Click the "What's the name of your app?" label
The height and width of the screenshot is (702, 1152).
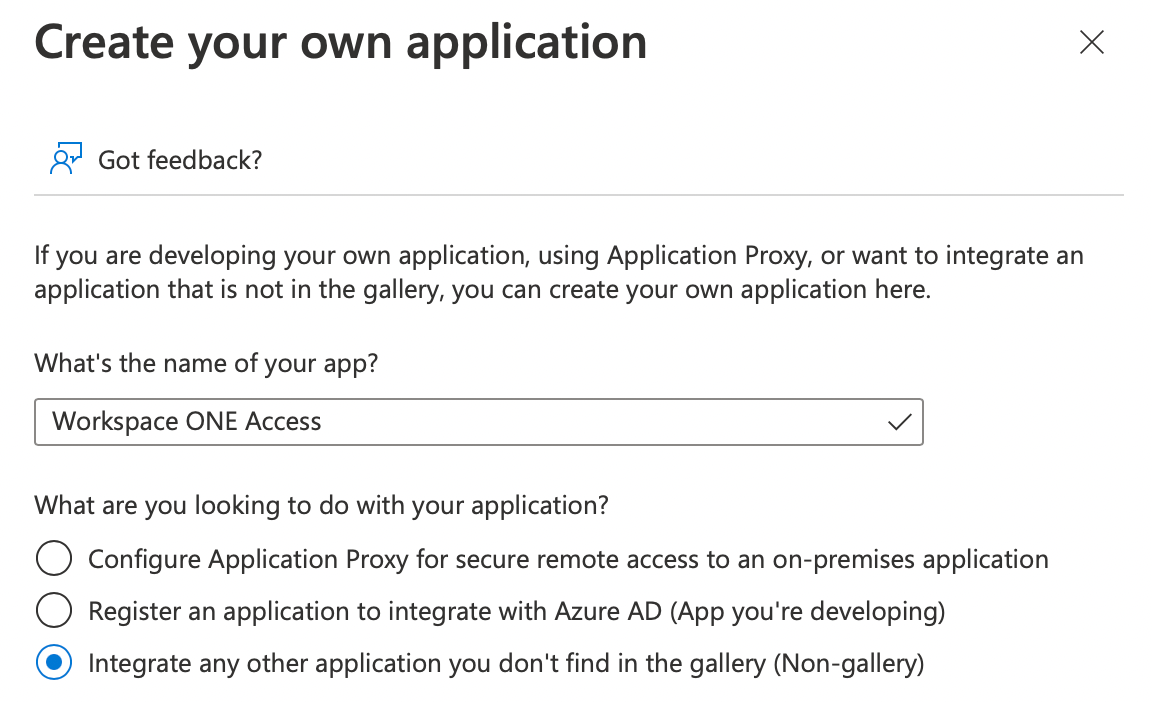[x=206, y=363]
